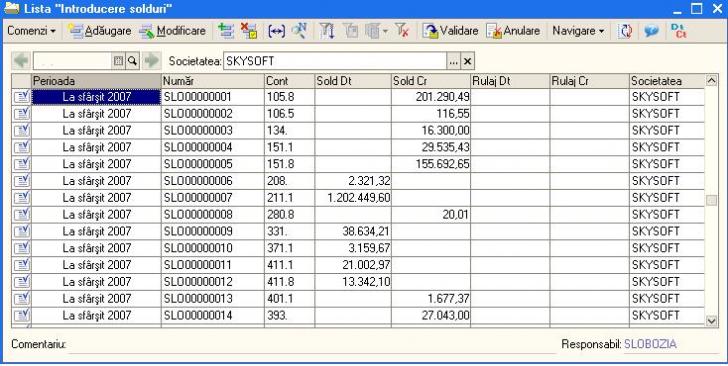Select the Sold Dt value 2.321,32
The height and width of the screenshot is (366, 728).
[x=353, y=181]
